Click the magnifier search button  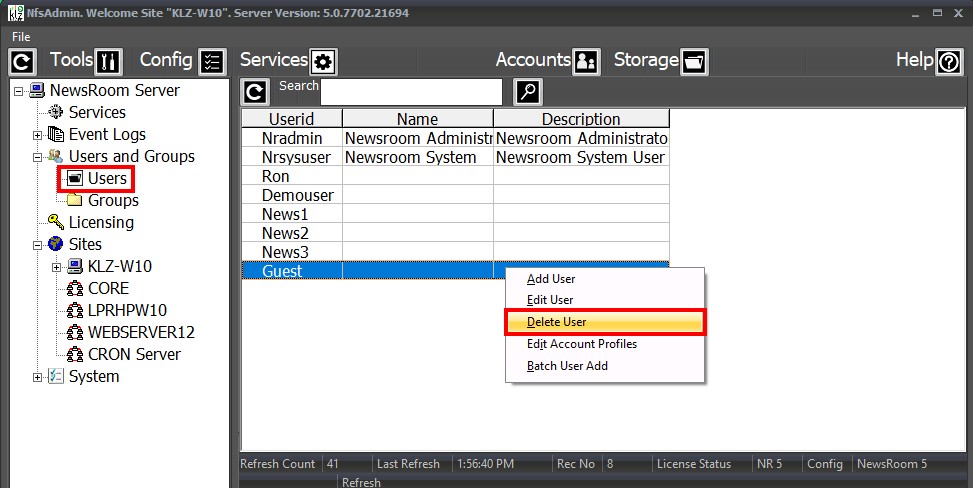pos(528,92)
